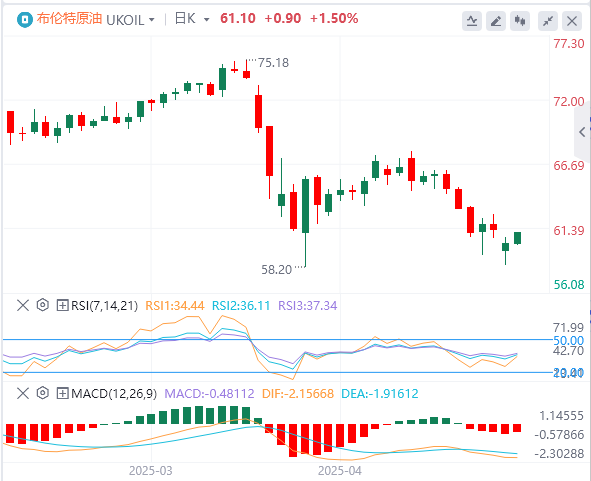Select the drawing pencil tool
This screenshot has width=591, height=481.
(496, 21)
